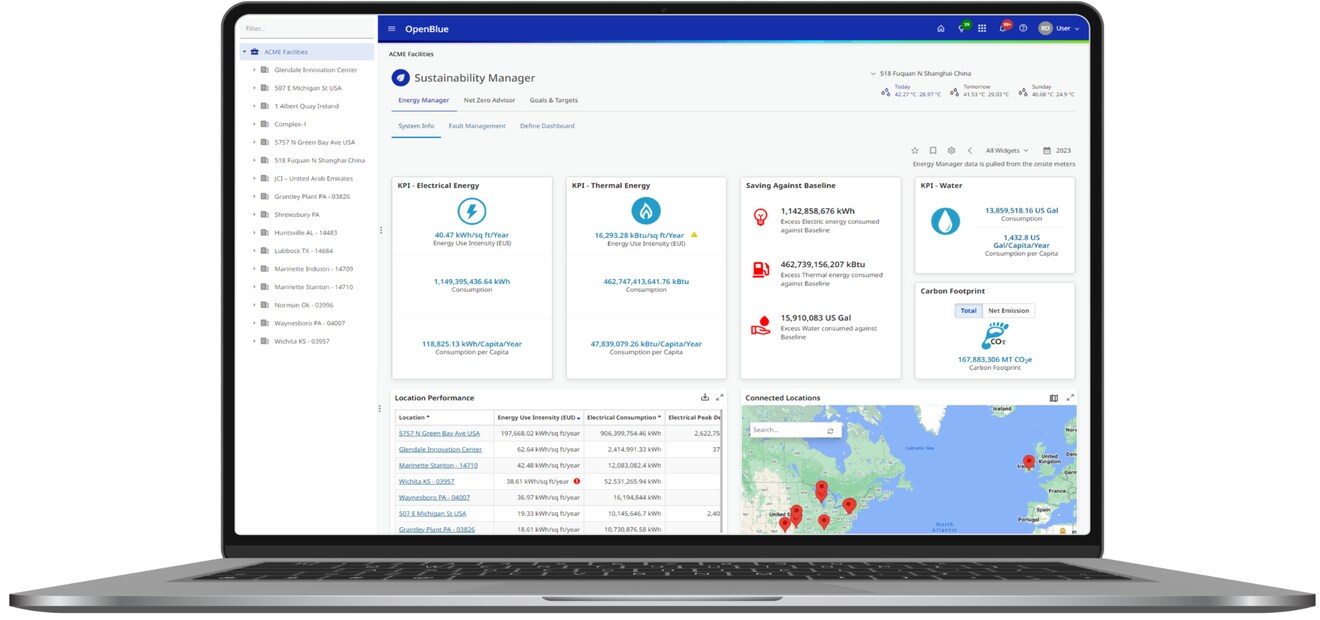
Task: Open the hamburger menu beside OpenBlue
Action: click(391, 29)
